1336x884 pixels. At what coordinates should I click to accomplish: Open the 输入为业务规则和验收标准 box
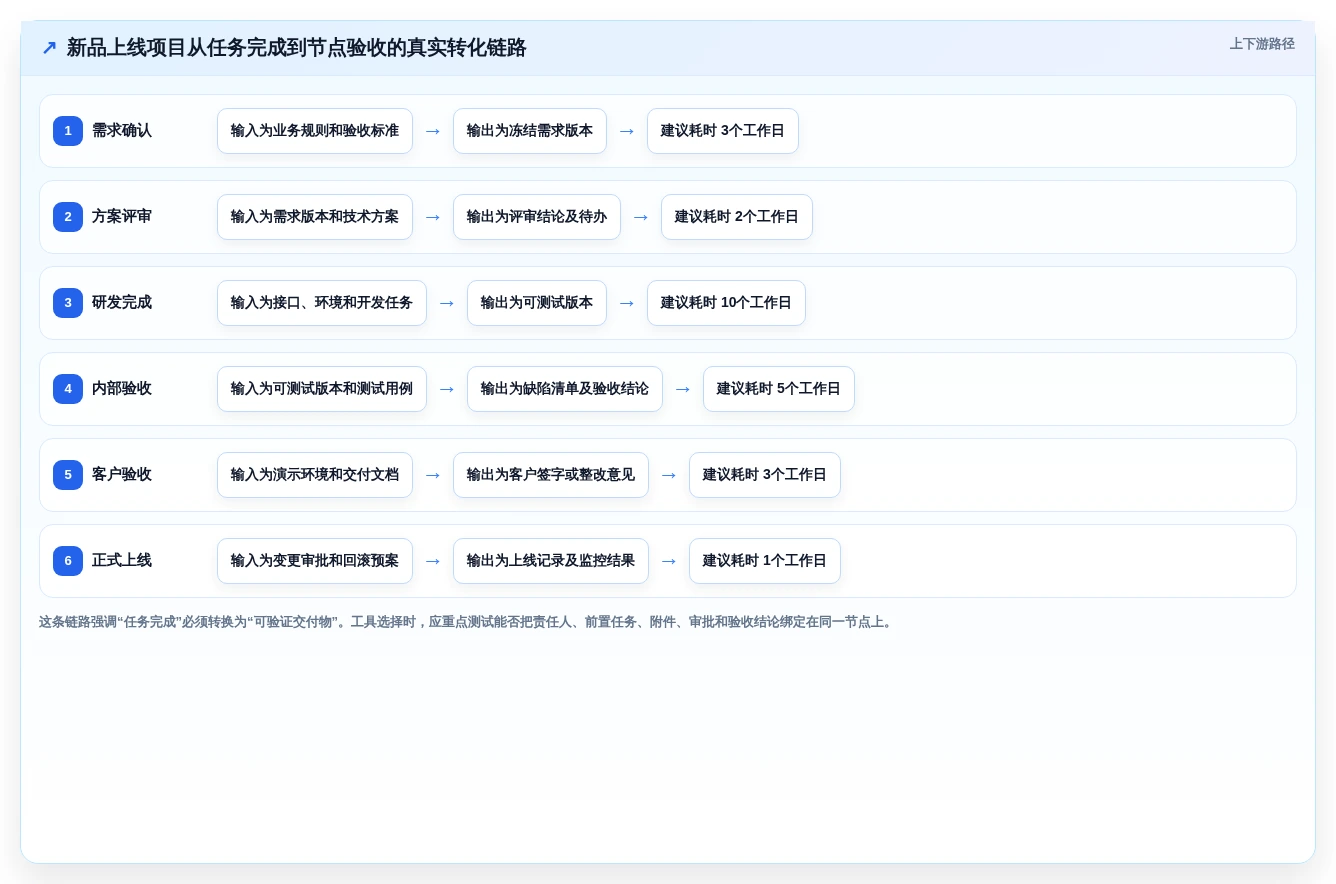click(315, 131)
